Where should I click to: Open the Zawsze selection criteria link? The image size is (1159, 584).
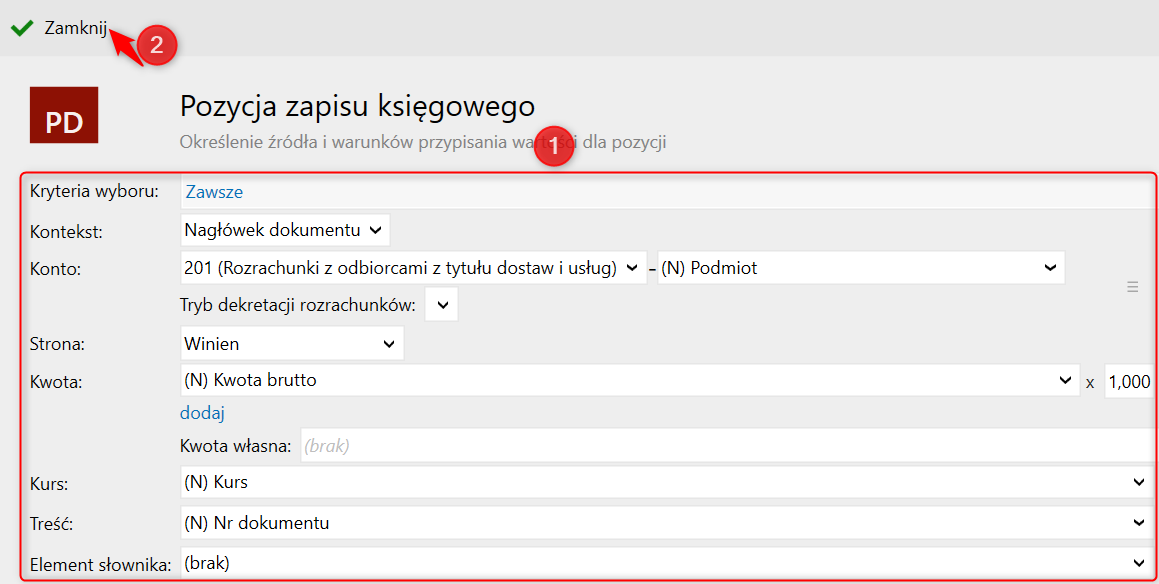click(214, 192)
